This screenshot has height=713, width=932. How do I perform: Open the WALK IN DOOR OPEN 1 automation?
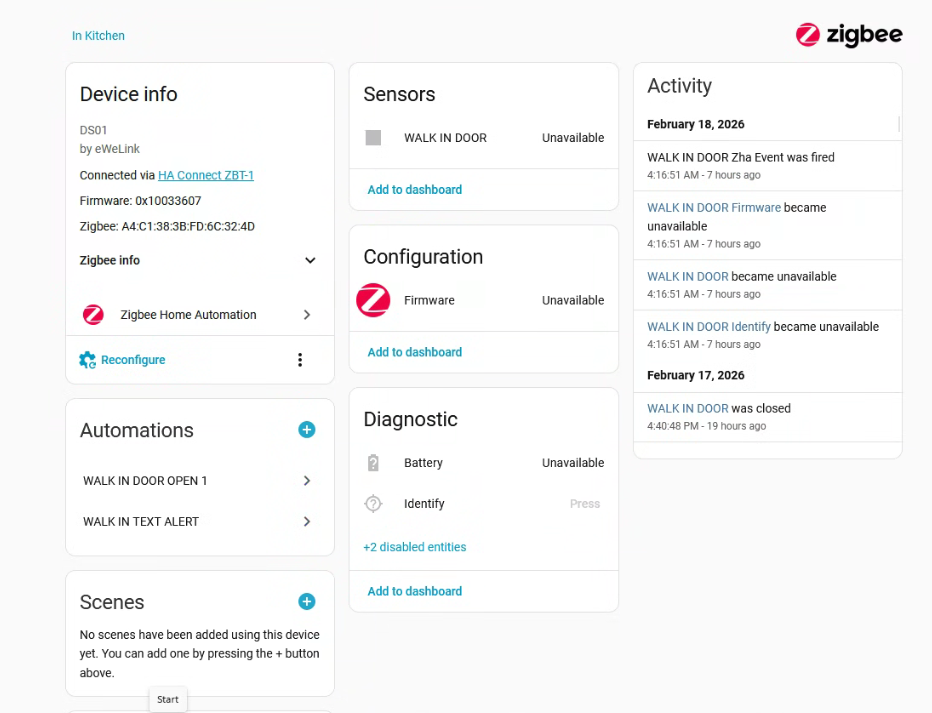(198, 481)
